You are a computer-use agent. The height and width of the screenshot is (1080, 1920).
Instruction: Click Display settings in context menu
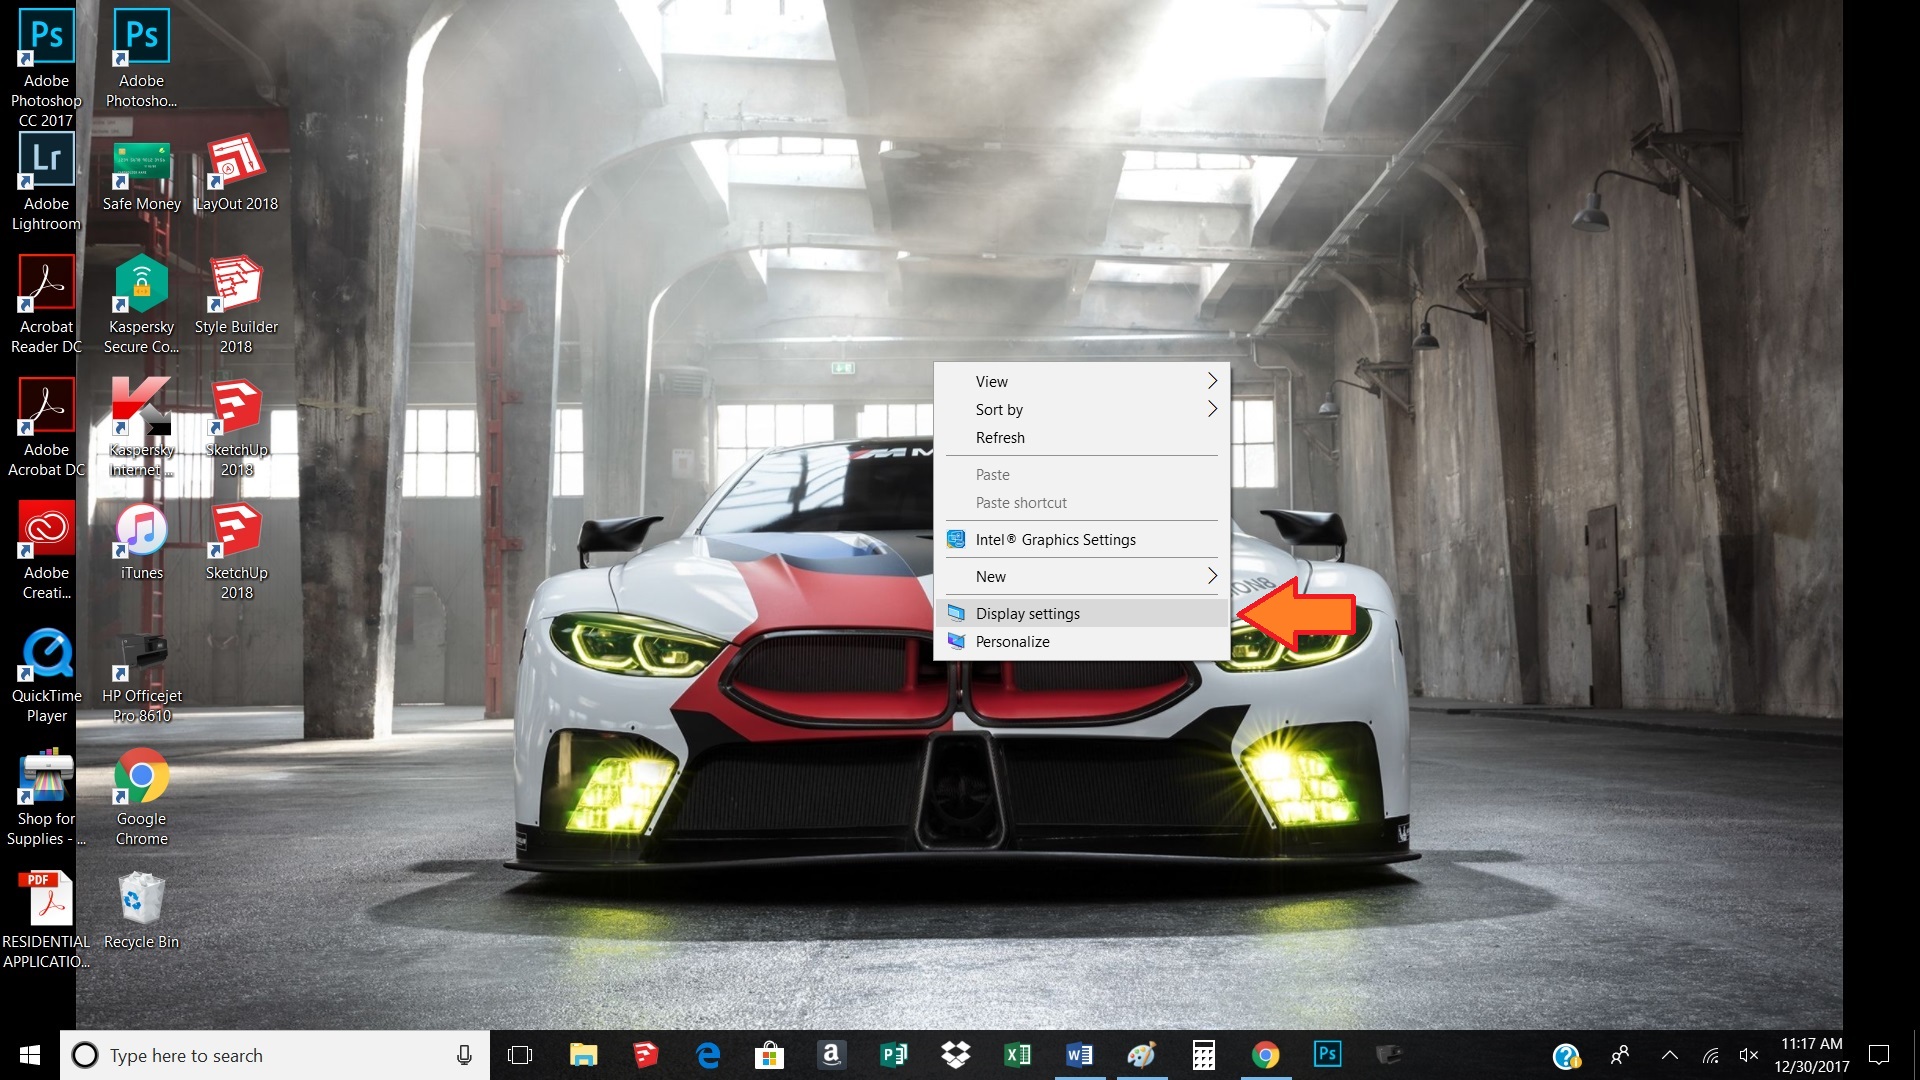1027,613
